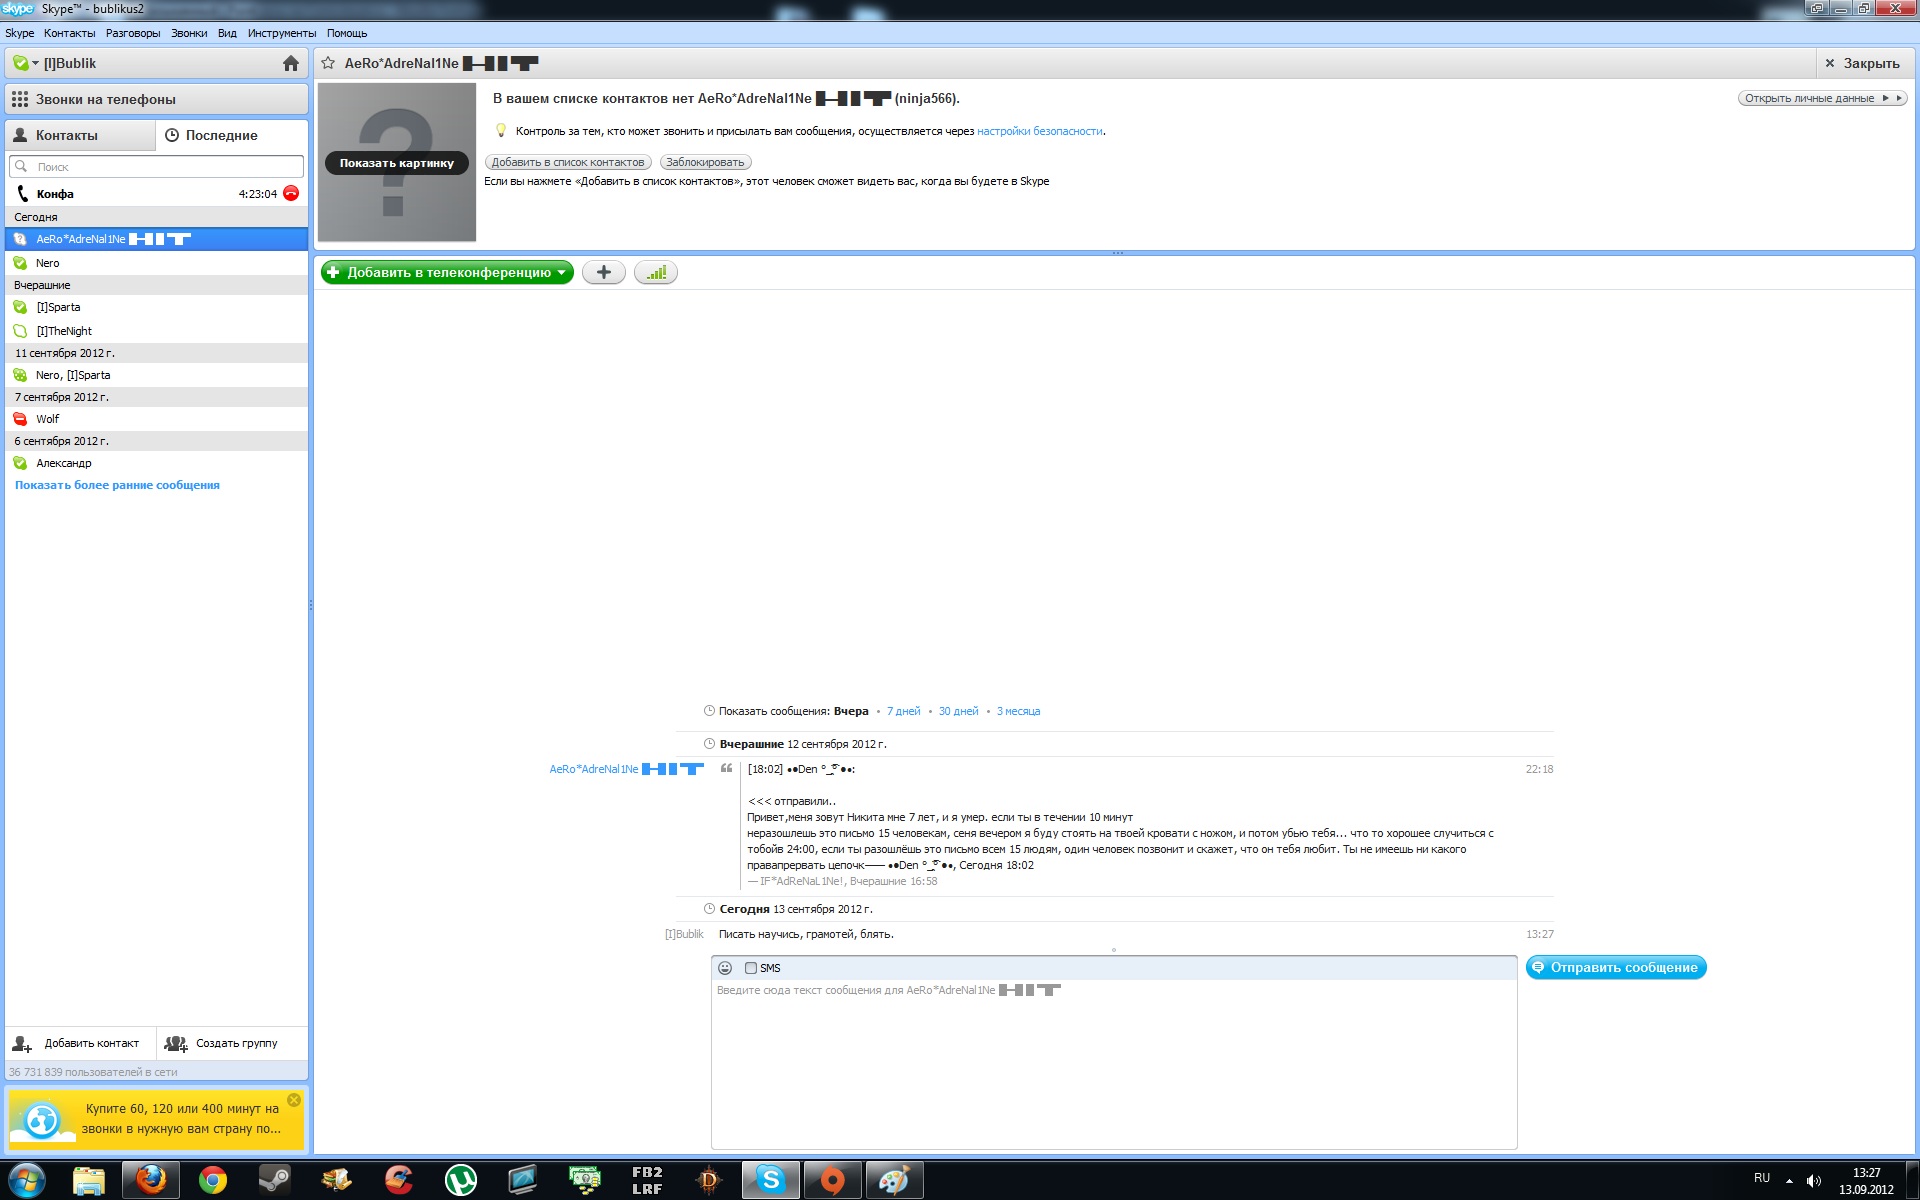1920x1200 pixels.
Task: Open the Контакты menu in menu bar
Action: tap(69, 33)
